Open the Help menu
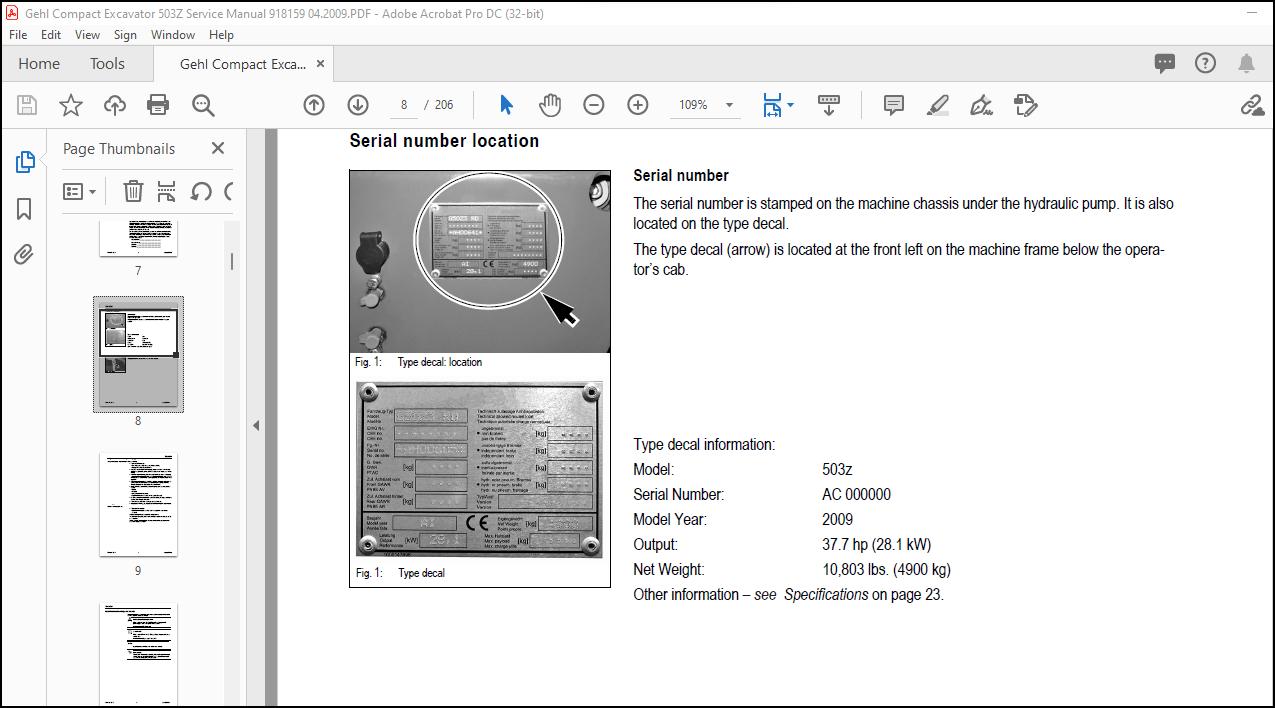 221,34
